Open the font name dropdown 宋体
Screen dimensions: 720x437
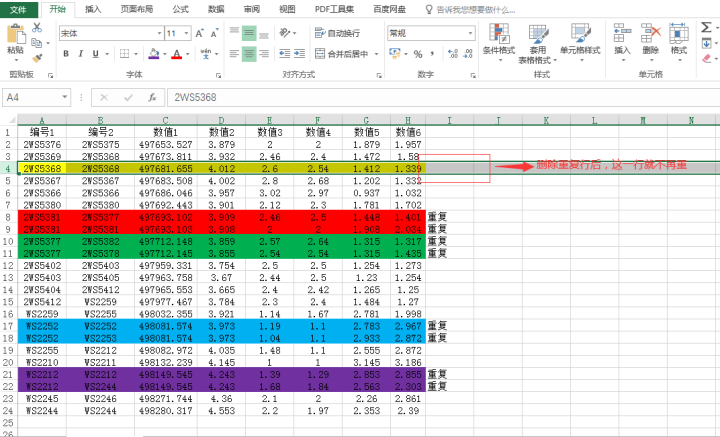click(159, 33)
